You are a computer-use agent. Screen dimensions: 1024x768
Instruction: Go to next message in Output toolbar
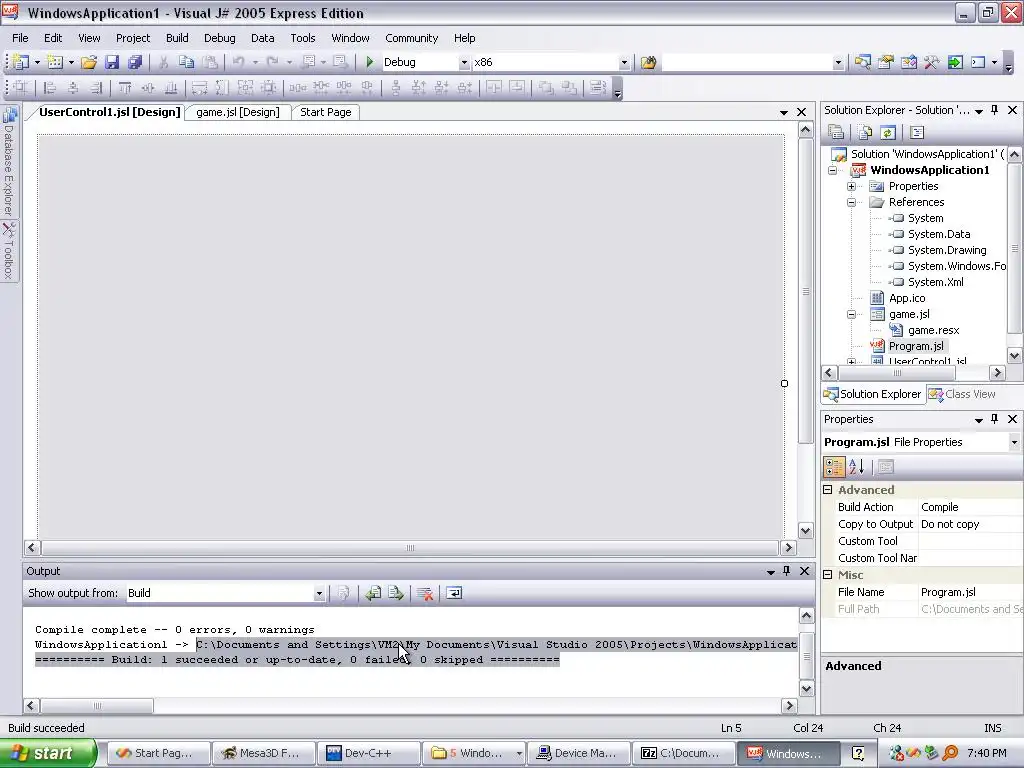point(396,593)
